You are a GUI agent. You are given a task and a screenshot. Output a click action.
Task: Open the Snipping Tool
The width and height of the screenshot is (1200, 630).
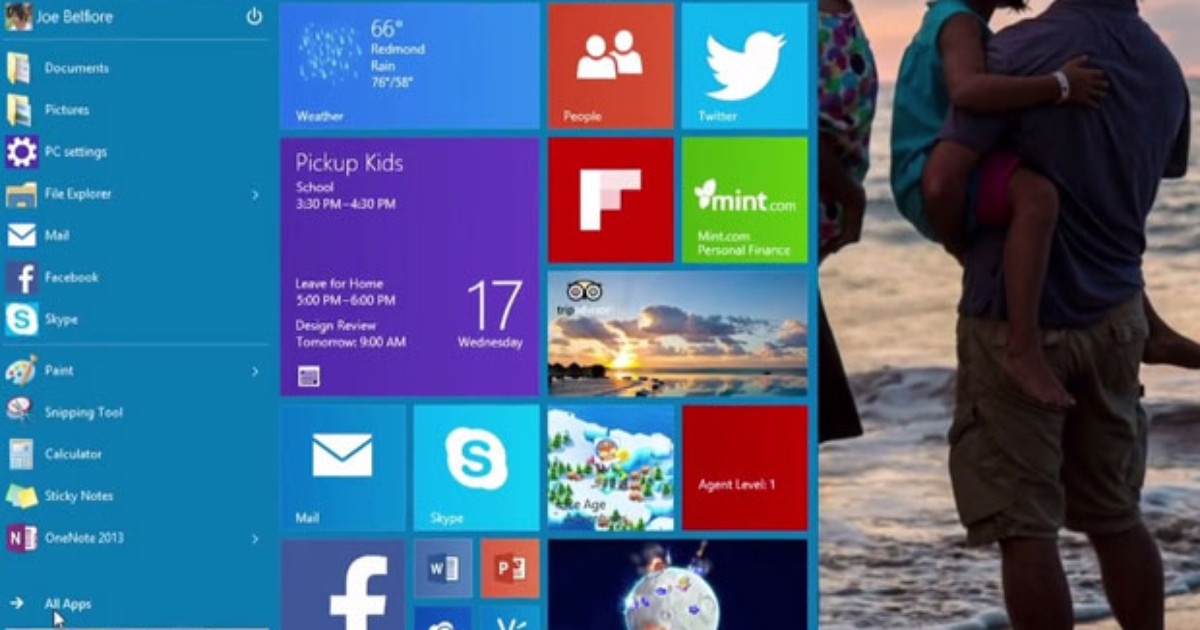click(x=85, y=412)
